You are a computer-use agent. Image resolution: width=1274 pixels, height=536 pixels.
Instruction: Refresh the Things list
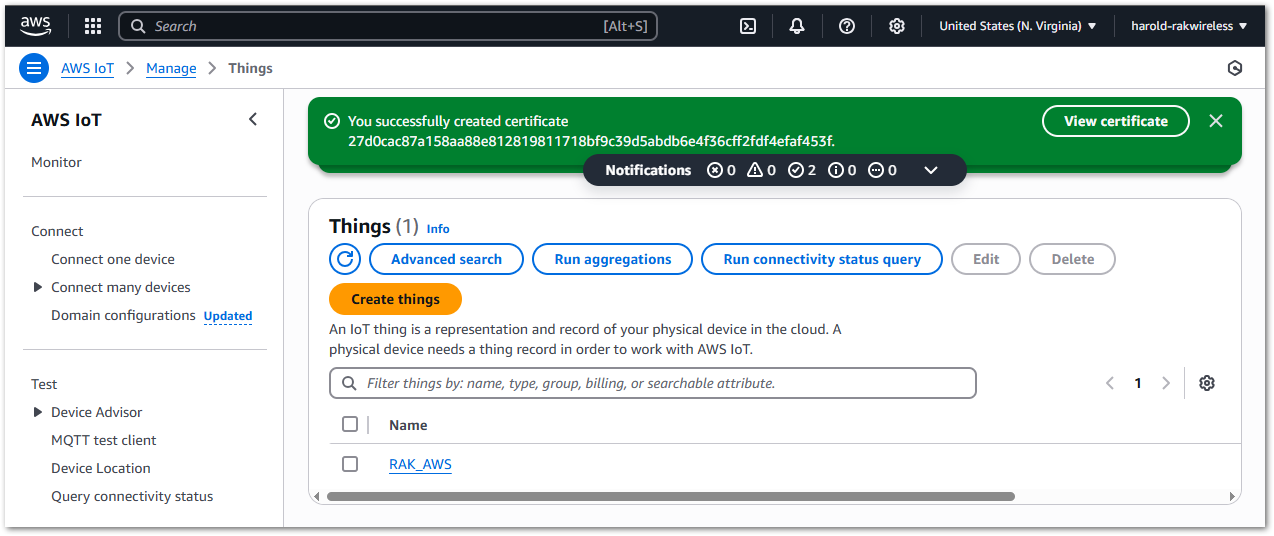click(x=345, y=259)
